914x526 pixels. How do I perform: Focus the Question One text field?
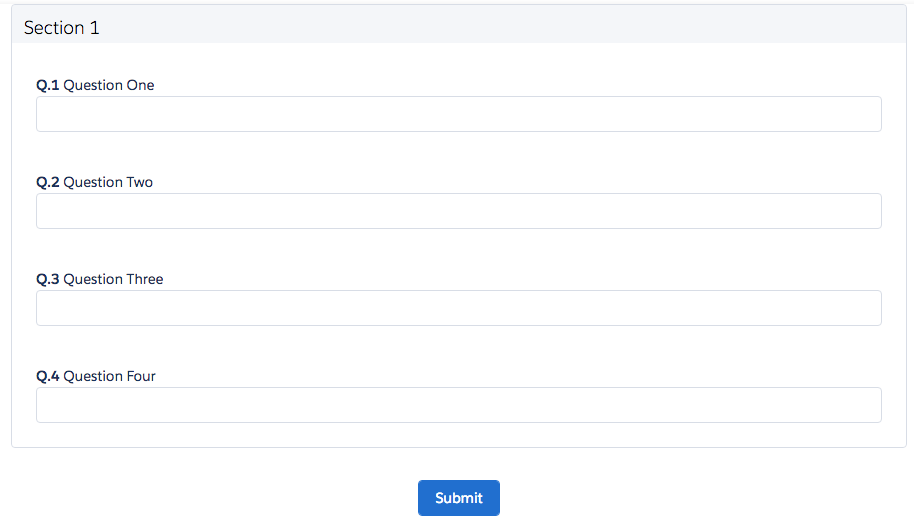tap(459, 114)
